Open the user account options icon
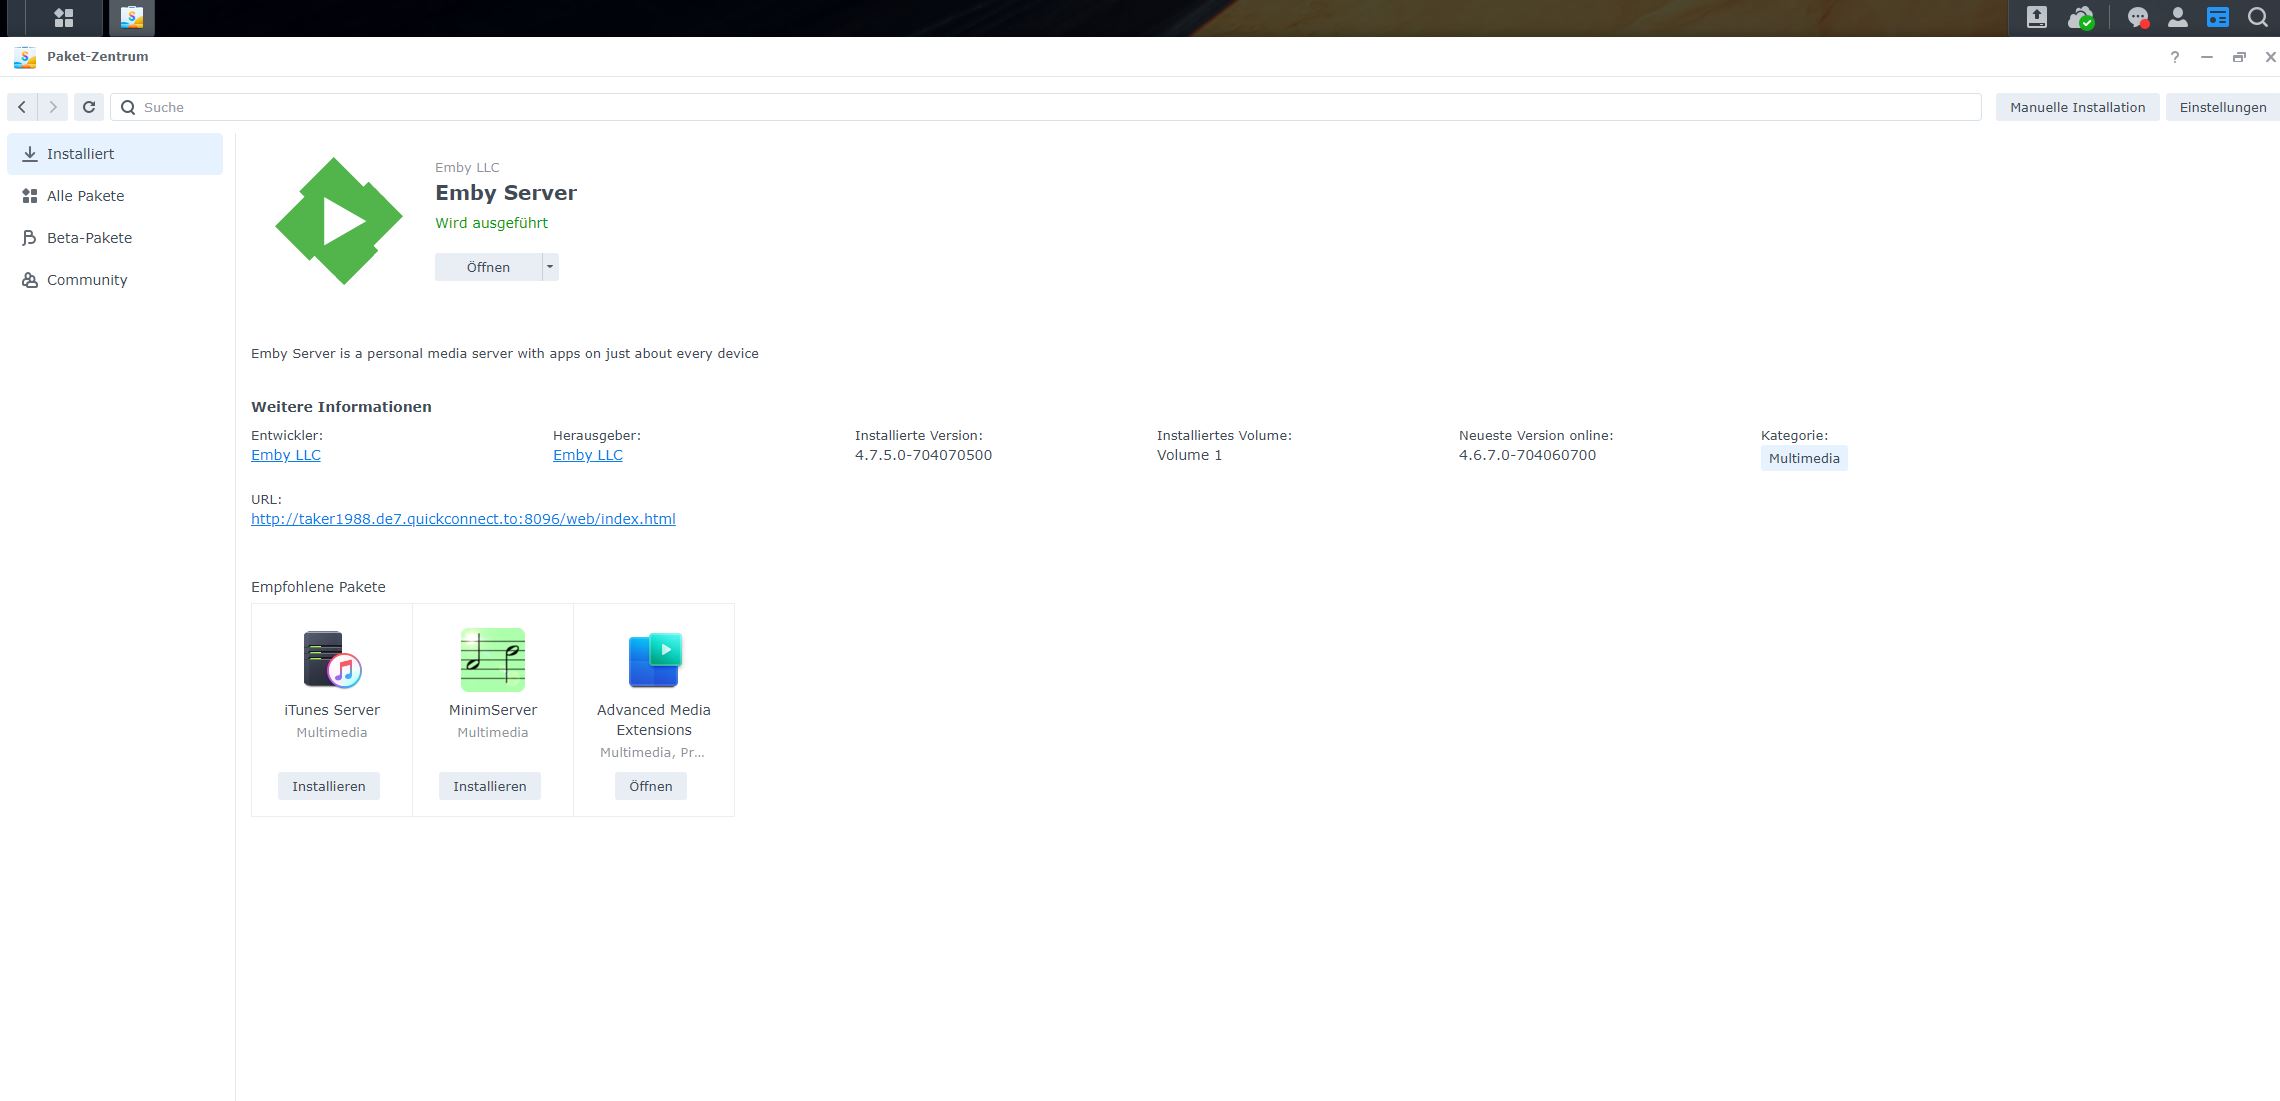This screenshot has width=2280, height=1101. point(2177,17)
